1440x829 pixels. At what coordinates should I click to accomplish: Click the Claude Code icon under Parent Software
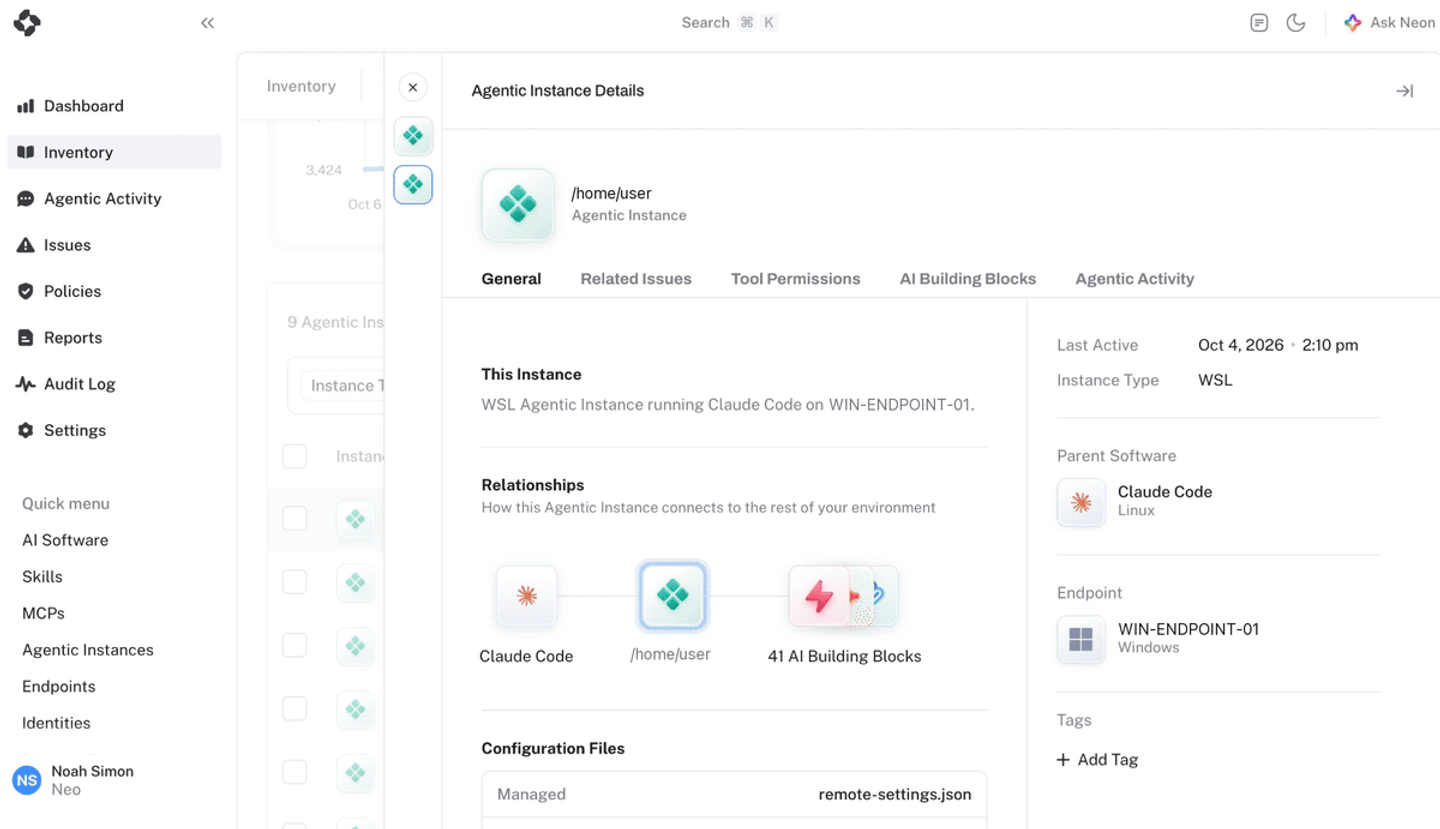pos(1081,502)
